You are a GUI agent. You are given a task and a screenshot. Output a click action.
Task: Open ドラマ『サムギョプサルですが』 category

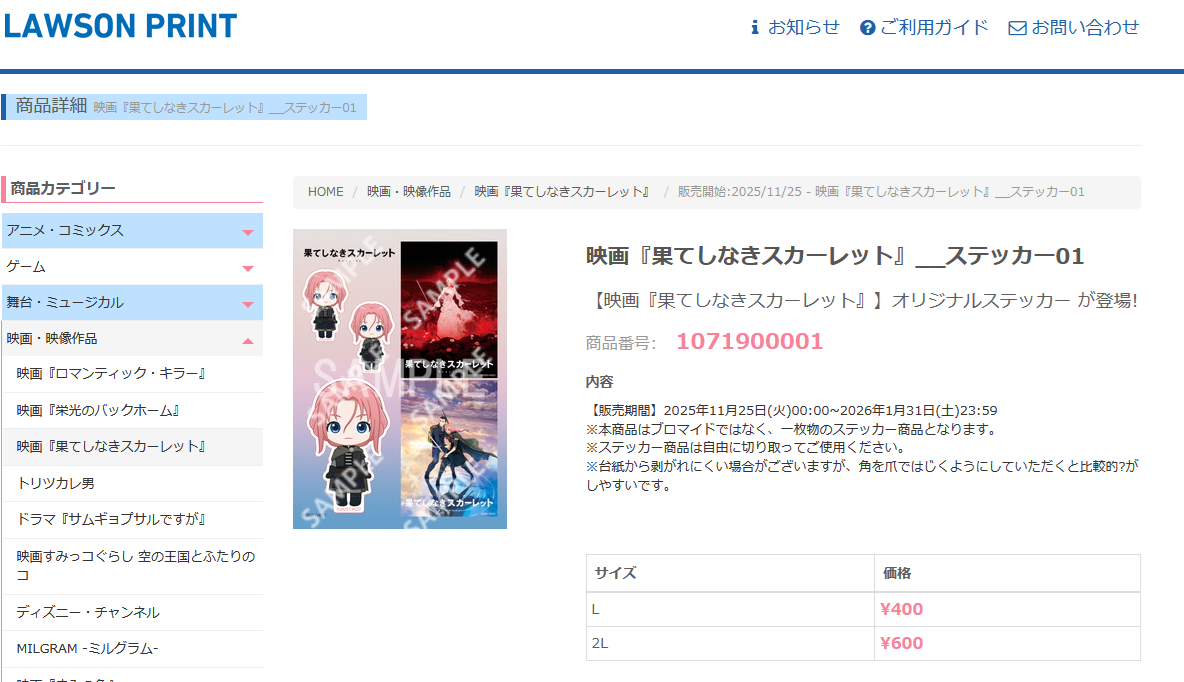click(111, 520)
